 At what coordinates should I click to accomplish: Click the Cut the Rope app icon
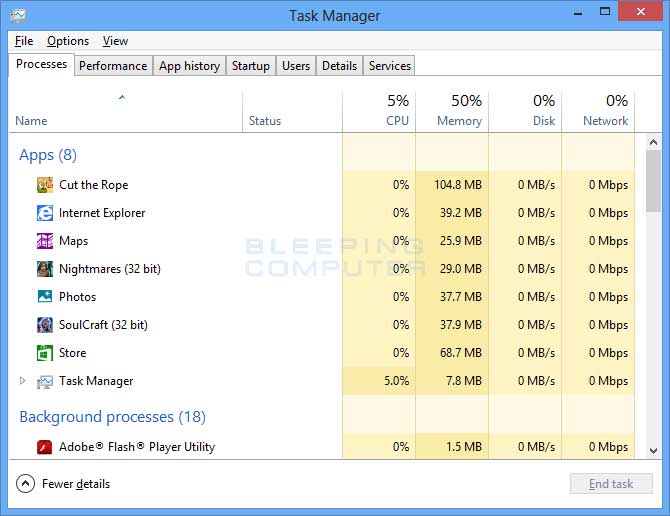point(45,185)
